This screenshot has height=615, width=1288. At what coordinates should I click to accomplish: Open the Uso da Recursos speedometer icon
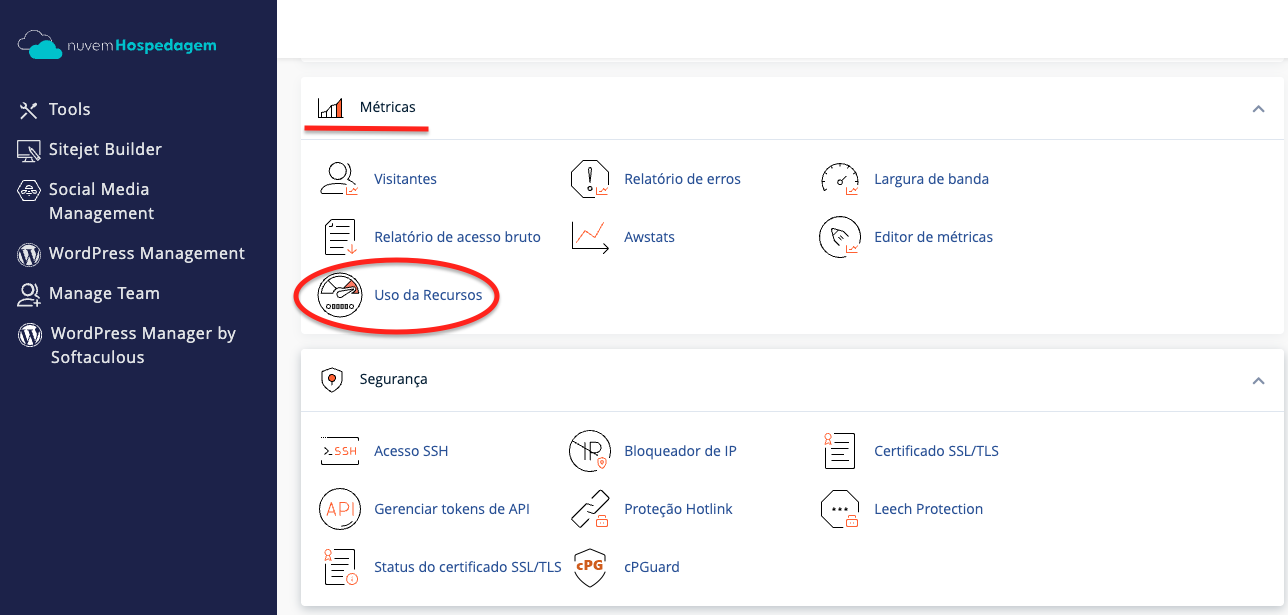click(x=339, y=295)
